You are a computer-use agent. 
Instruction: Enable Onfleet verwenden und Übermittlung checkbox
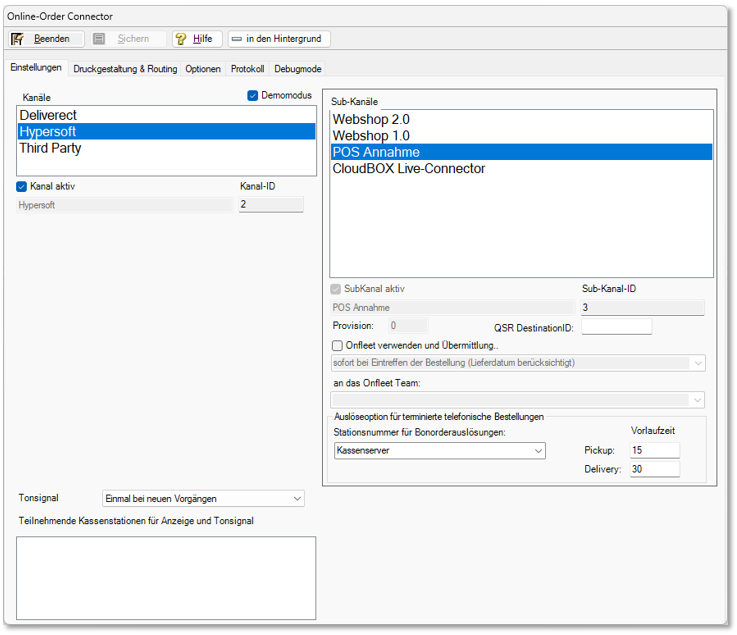pos(337,345)
